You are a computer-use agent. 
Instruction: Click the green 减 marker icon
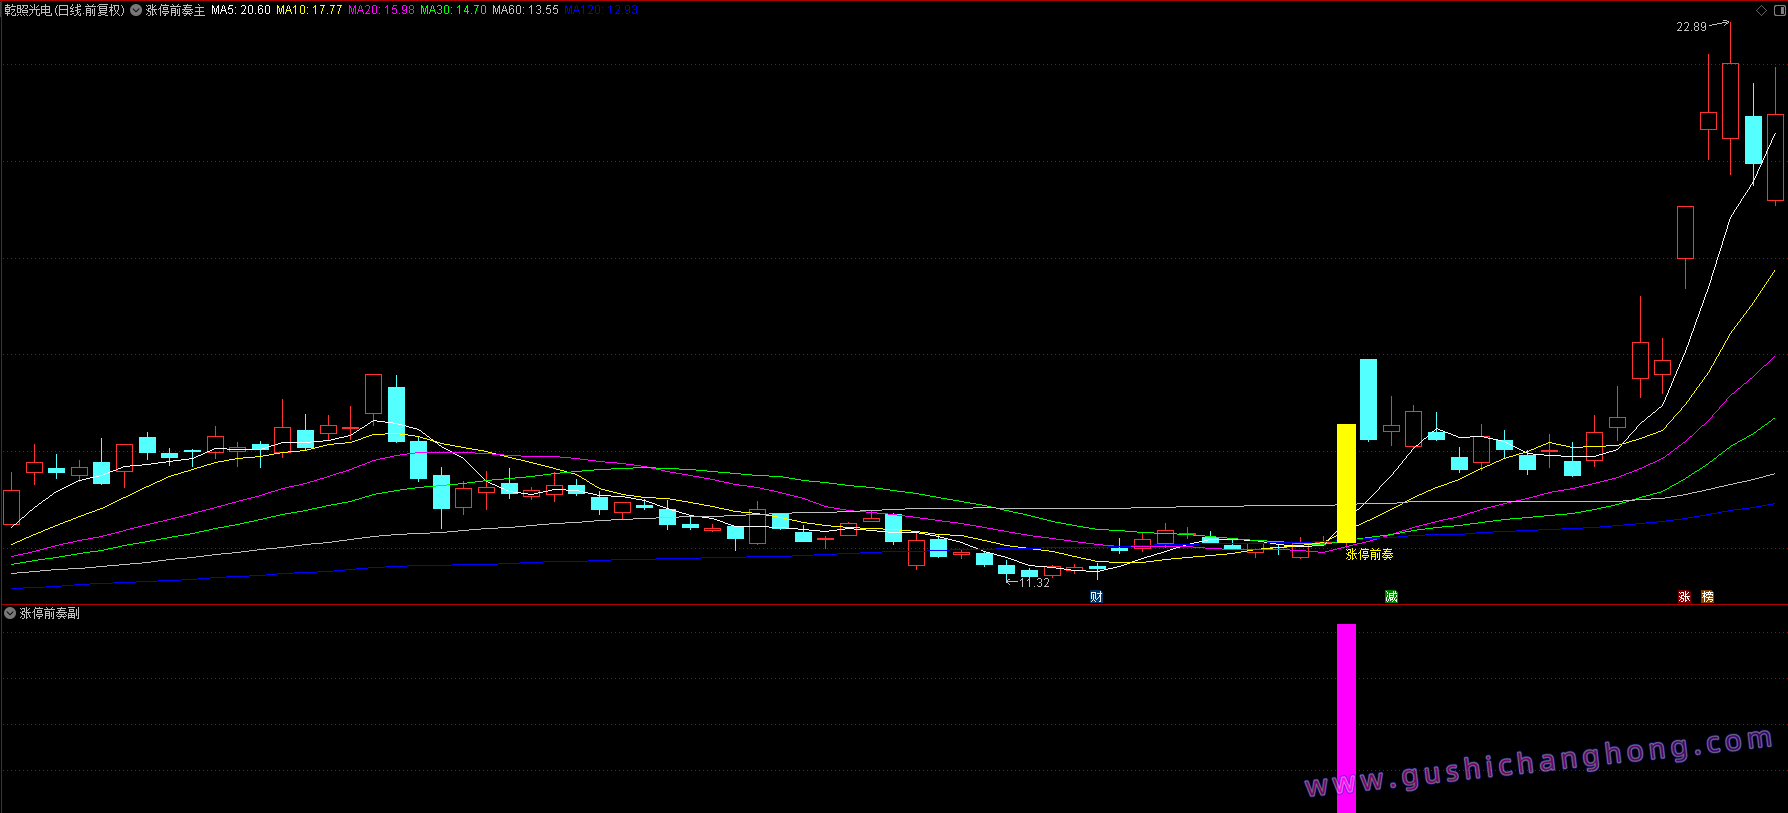pyautogui.click(x=1391, y=597)
